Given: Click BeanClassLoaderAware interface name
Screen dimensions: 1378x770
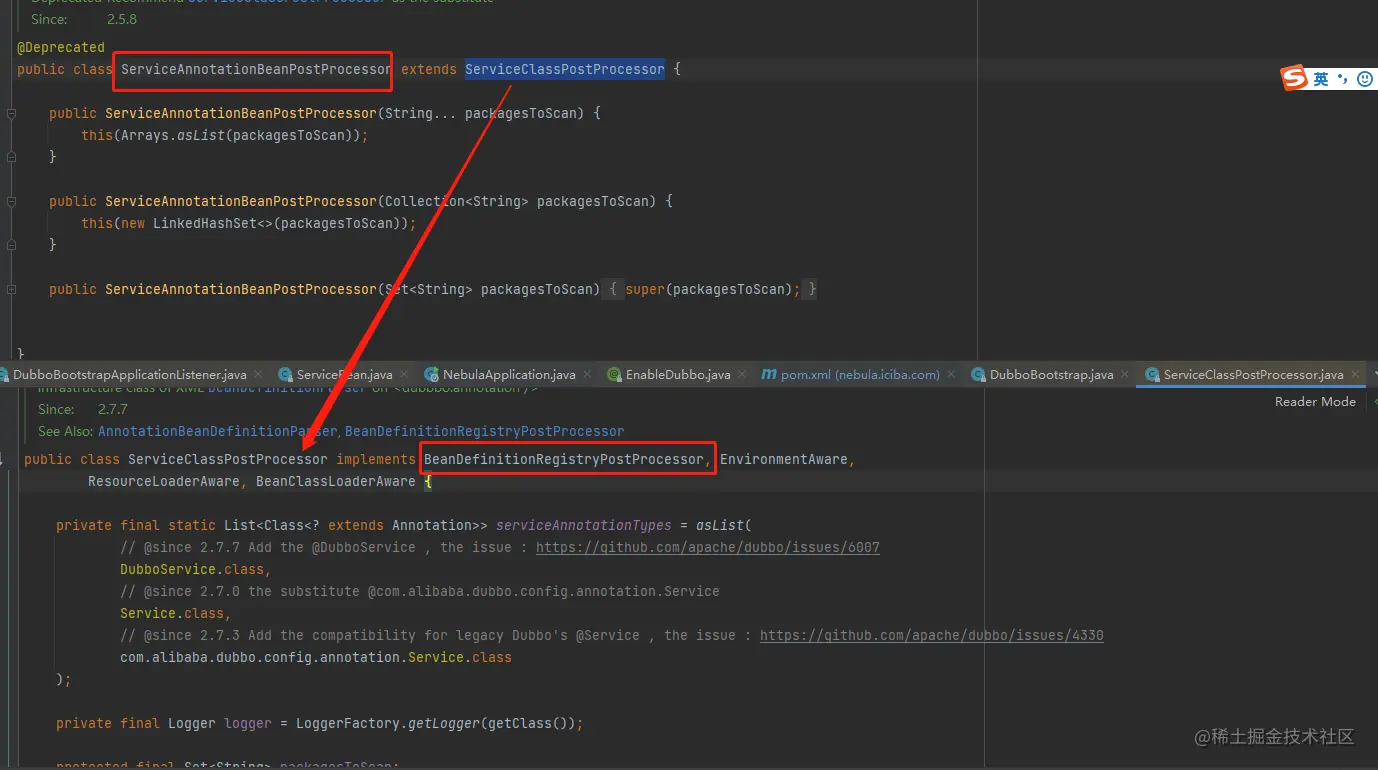Looking at the screenshot, I should 336,482.
